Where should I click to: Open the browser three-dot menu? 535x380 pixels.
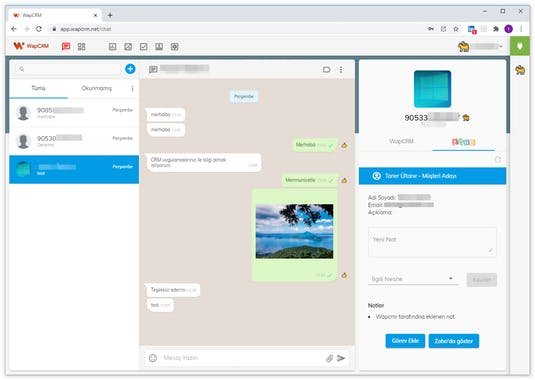click(521, 29)
